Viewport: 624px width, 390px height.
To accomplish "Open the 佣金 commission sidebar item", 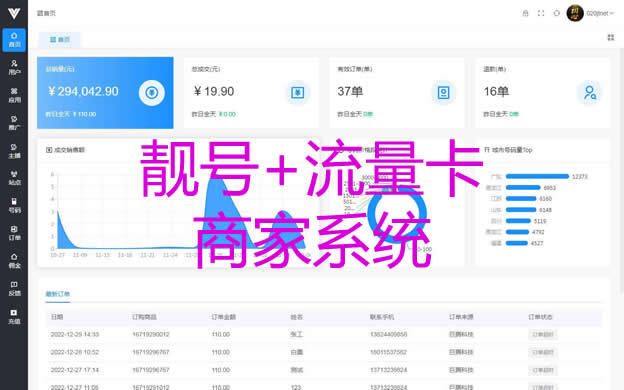I will [14, 261].
